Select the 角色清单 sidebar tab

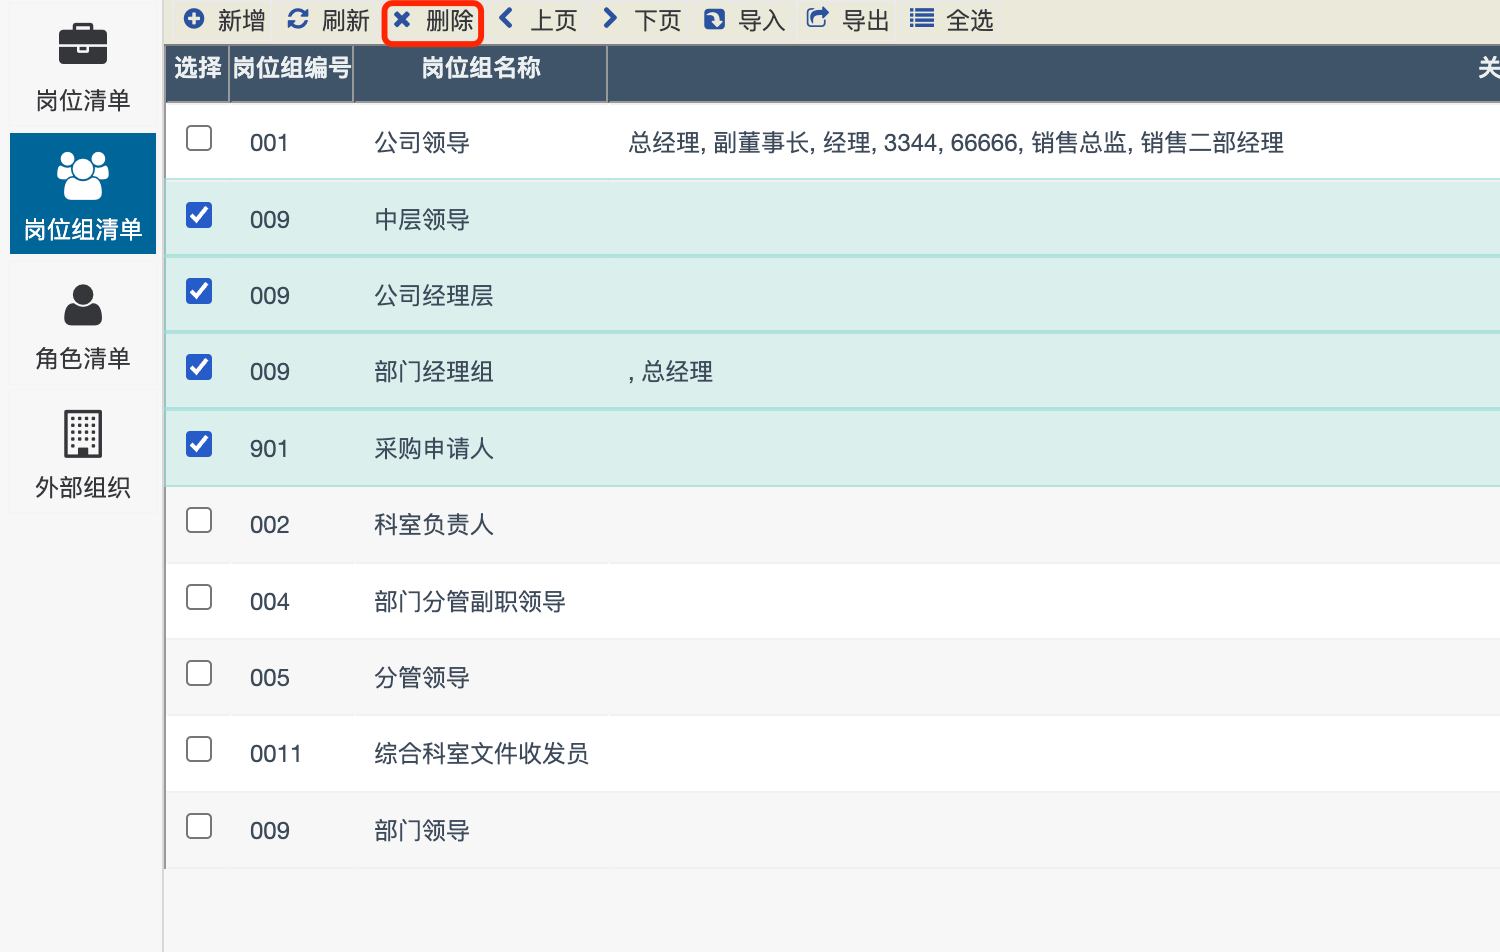pyautogui.click(x=83, y=327)
